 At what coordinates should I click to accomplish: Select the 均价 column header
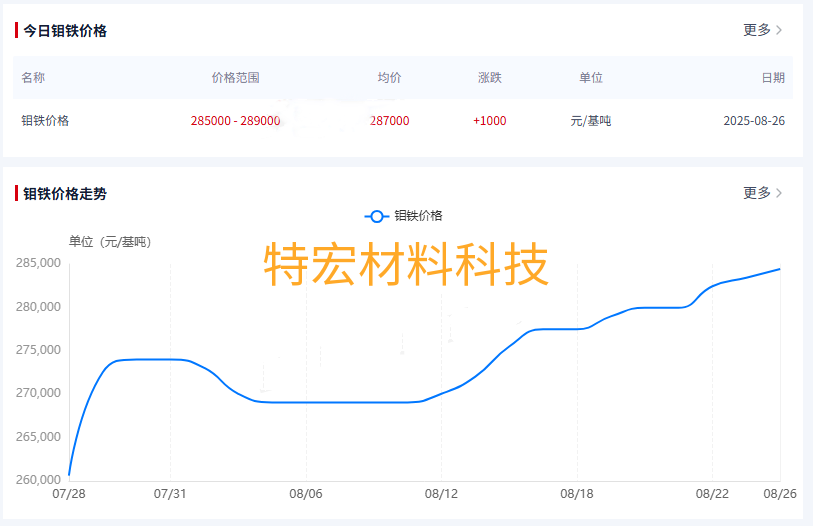(x=389, y=78)
